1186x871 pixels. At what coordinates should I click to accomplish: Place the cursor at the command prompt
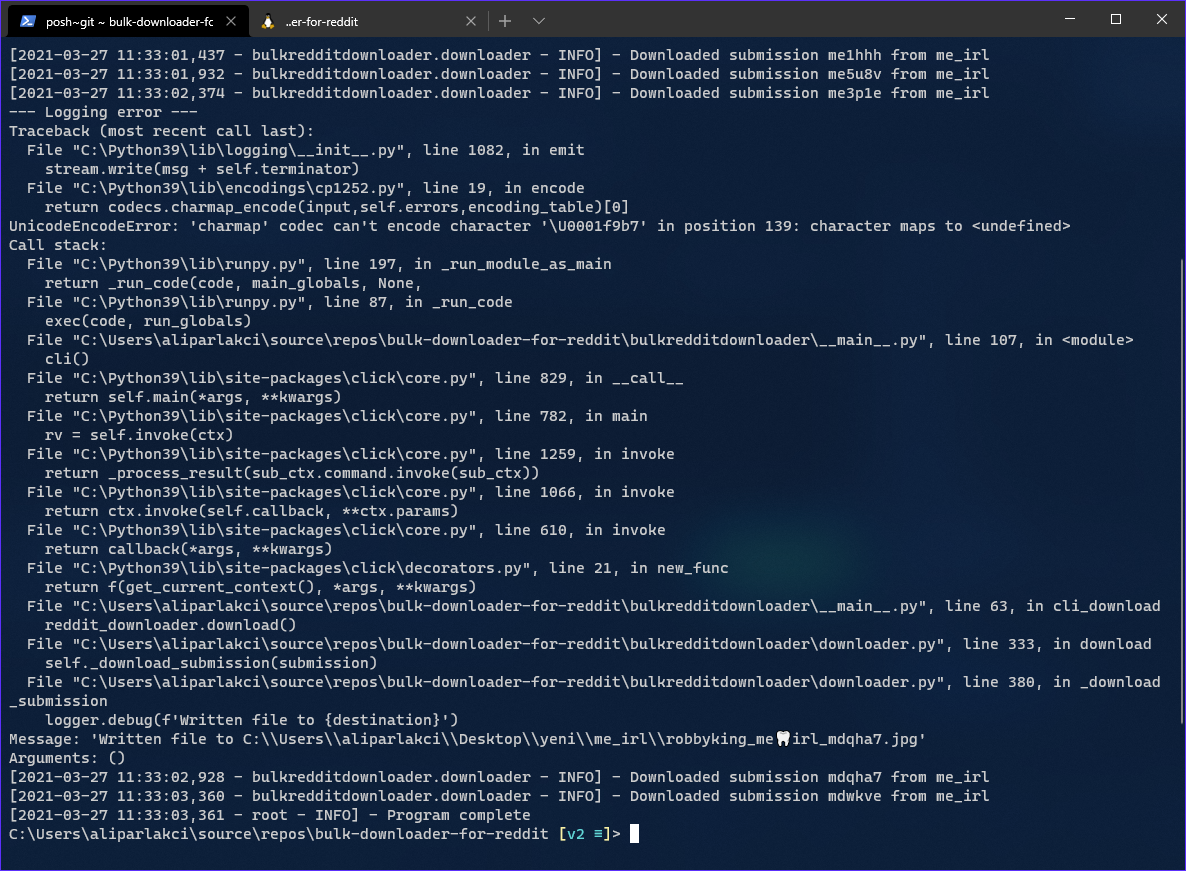633,833
